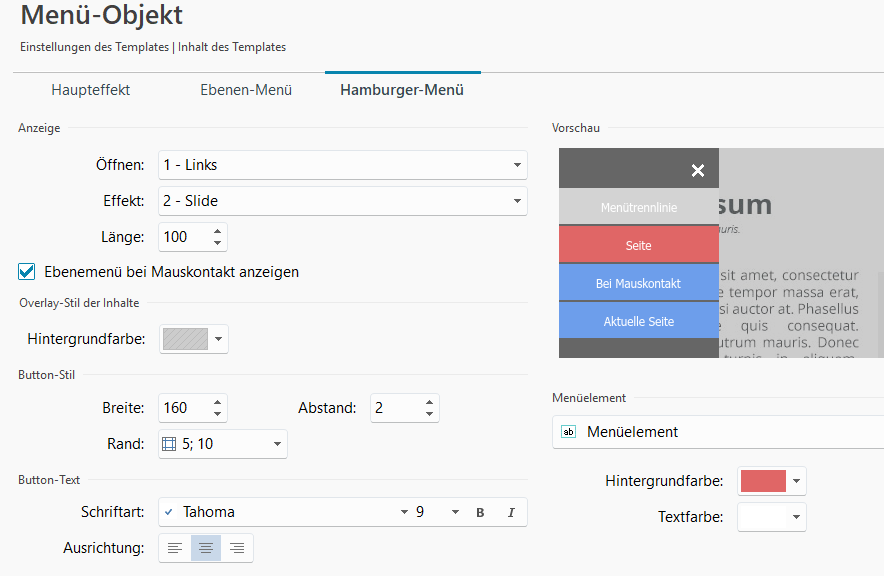Screen dimensions: 884x576
Task: Select right text alignment icon
Action: pos(237,548)
